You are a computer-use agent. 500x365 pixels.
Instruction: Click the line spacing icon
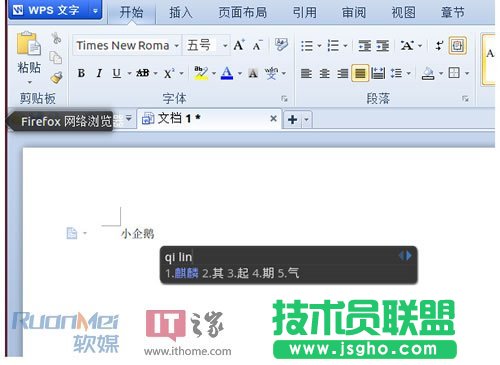tap(396, 73)
